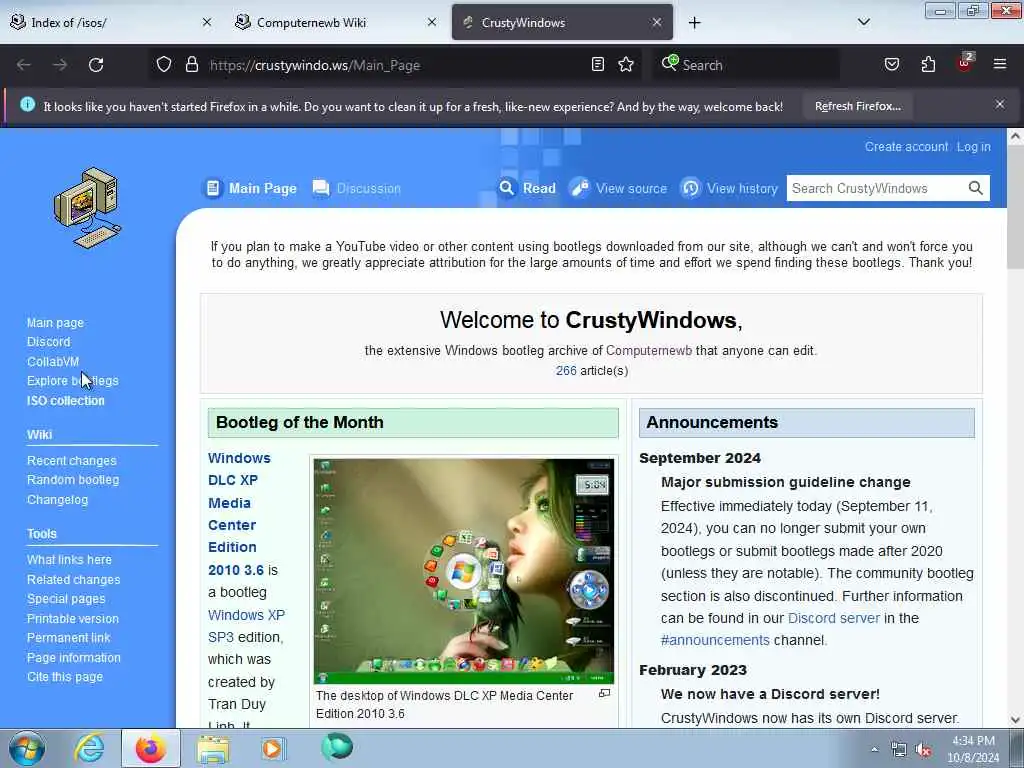Open a new tab with plus icon
The image size is (1024, 768).
point(695,23)
